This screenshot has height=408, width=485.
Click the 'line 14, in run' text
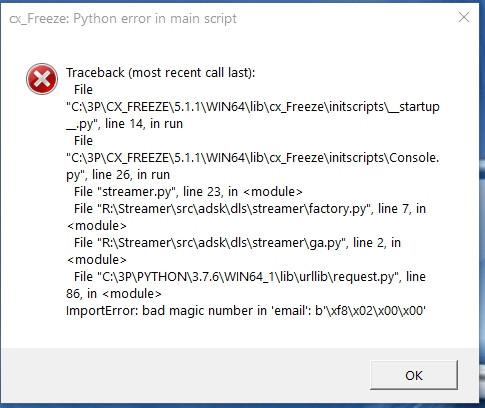(144, 124)
